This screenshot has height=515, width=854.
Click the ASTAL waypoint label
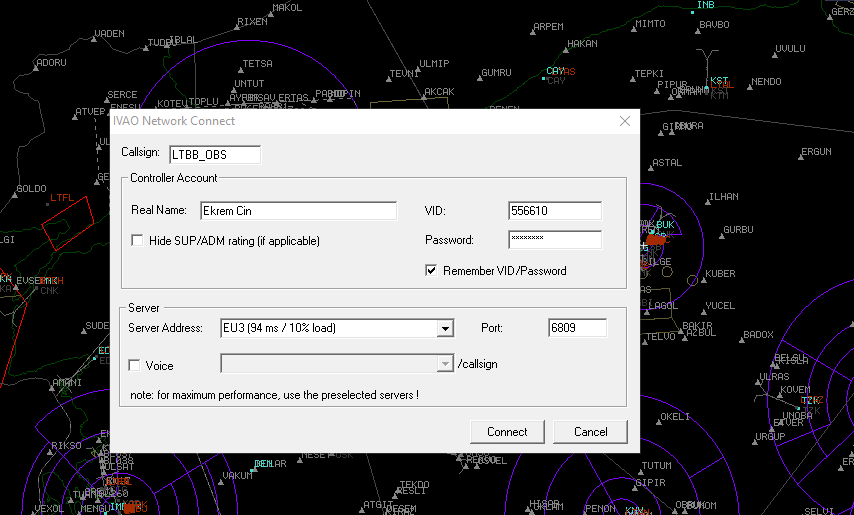pyautogui.click(x=667, y=163)
